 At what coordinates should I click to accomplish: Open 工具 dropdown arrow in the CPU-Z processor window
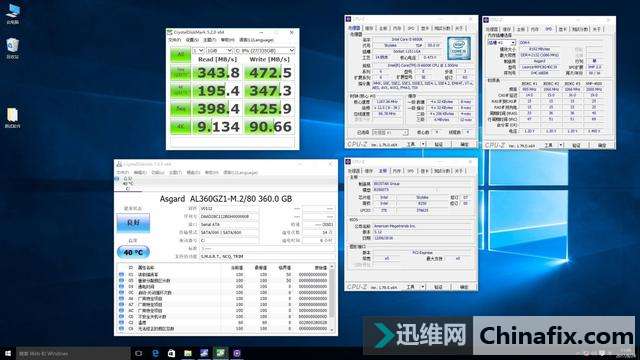point(423,144)
